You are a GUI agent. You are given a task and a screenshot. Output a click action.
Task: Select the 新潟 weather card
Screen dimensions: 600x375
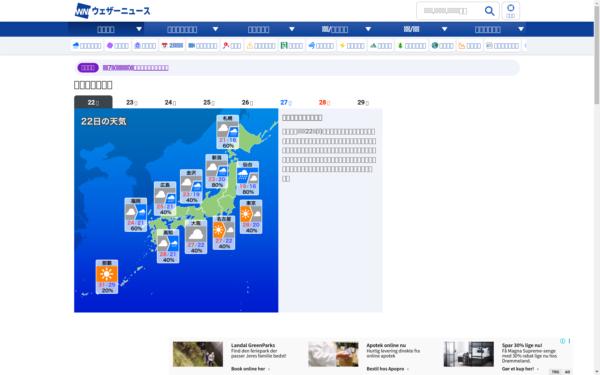(217, 171)
